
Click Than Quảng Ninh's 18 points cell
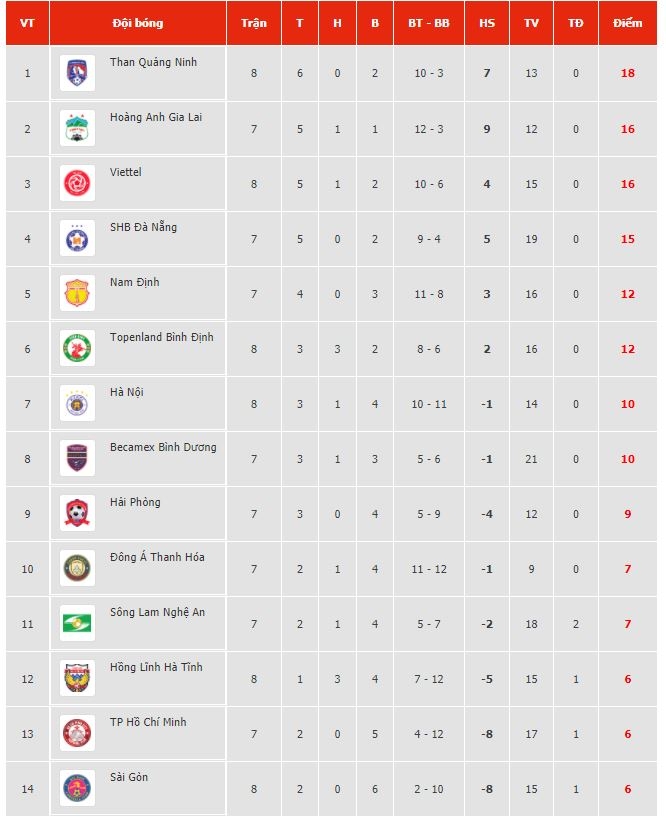(628, 73)
